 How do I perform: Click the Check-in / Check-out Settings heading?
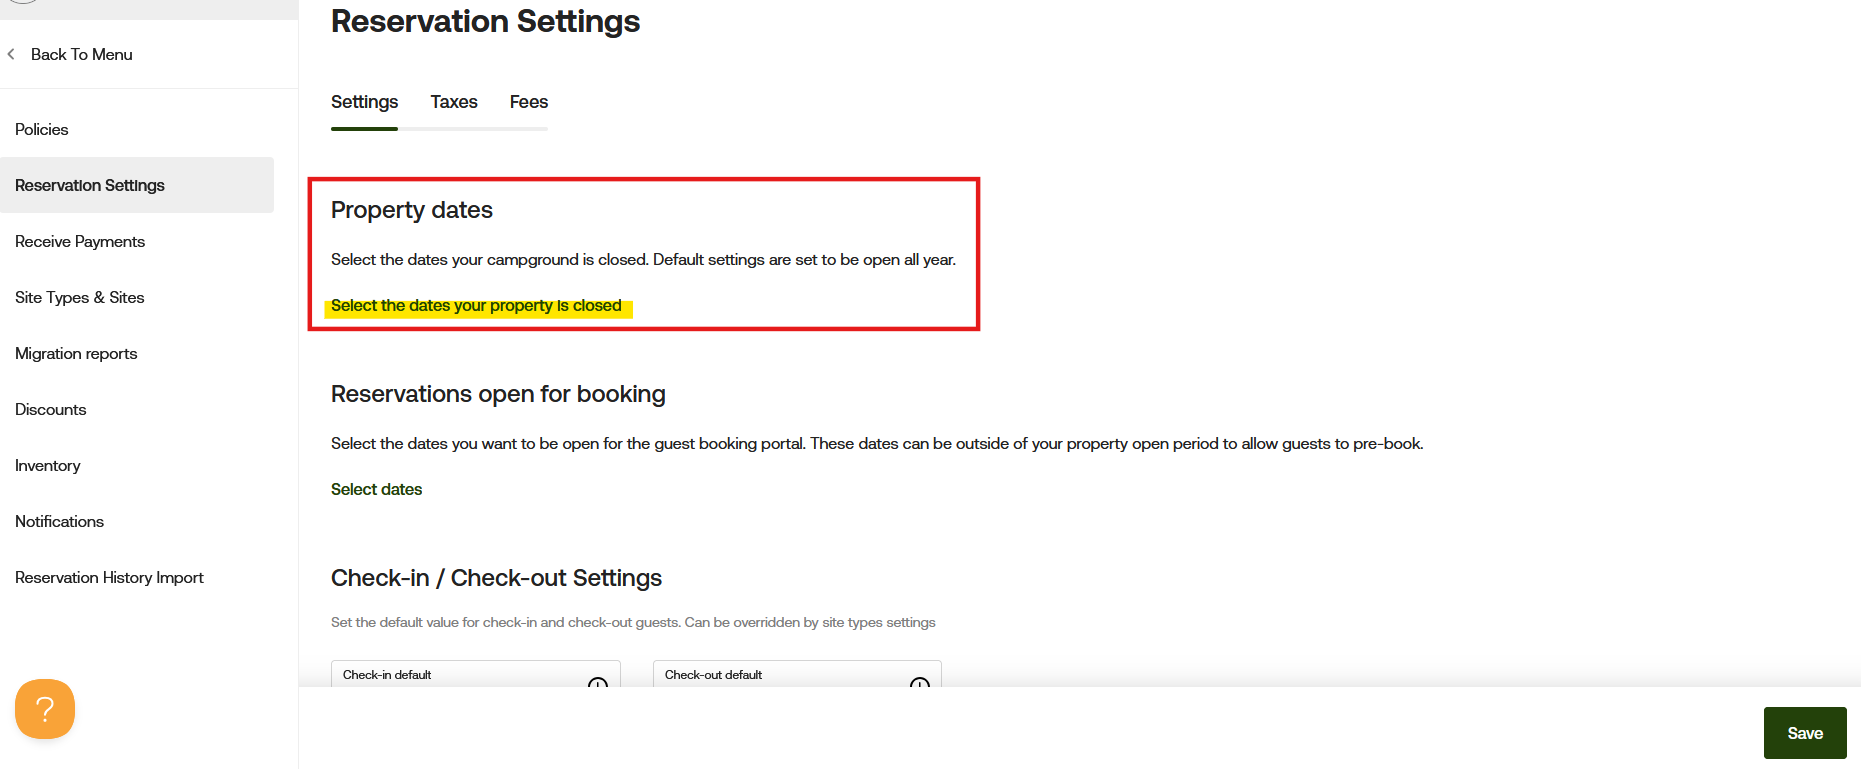(x=496, y=578)
